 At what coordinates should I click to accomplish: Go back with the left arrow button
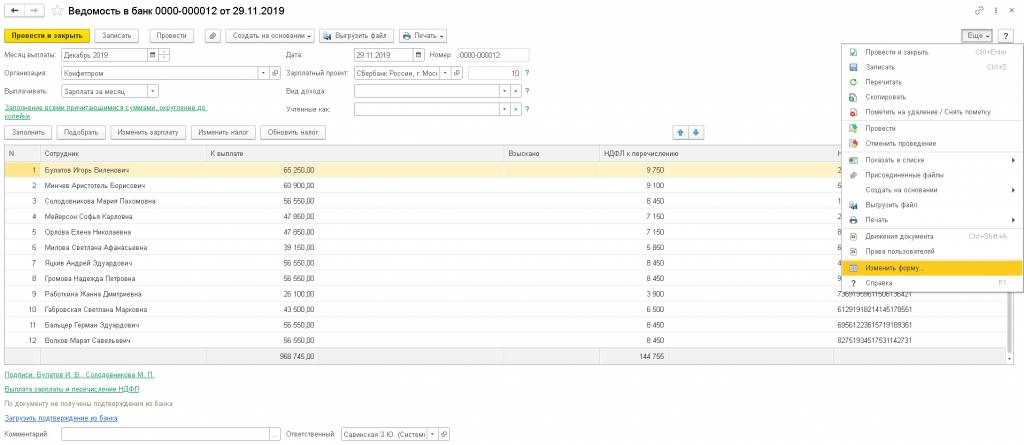point(15,11)
